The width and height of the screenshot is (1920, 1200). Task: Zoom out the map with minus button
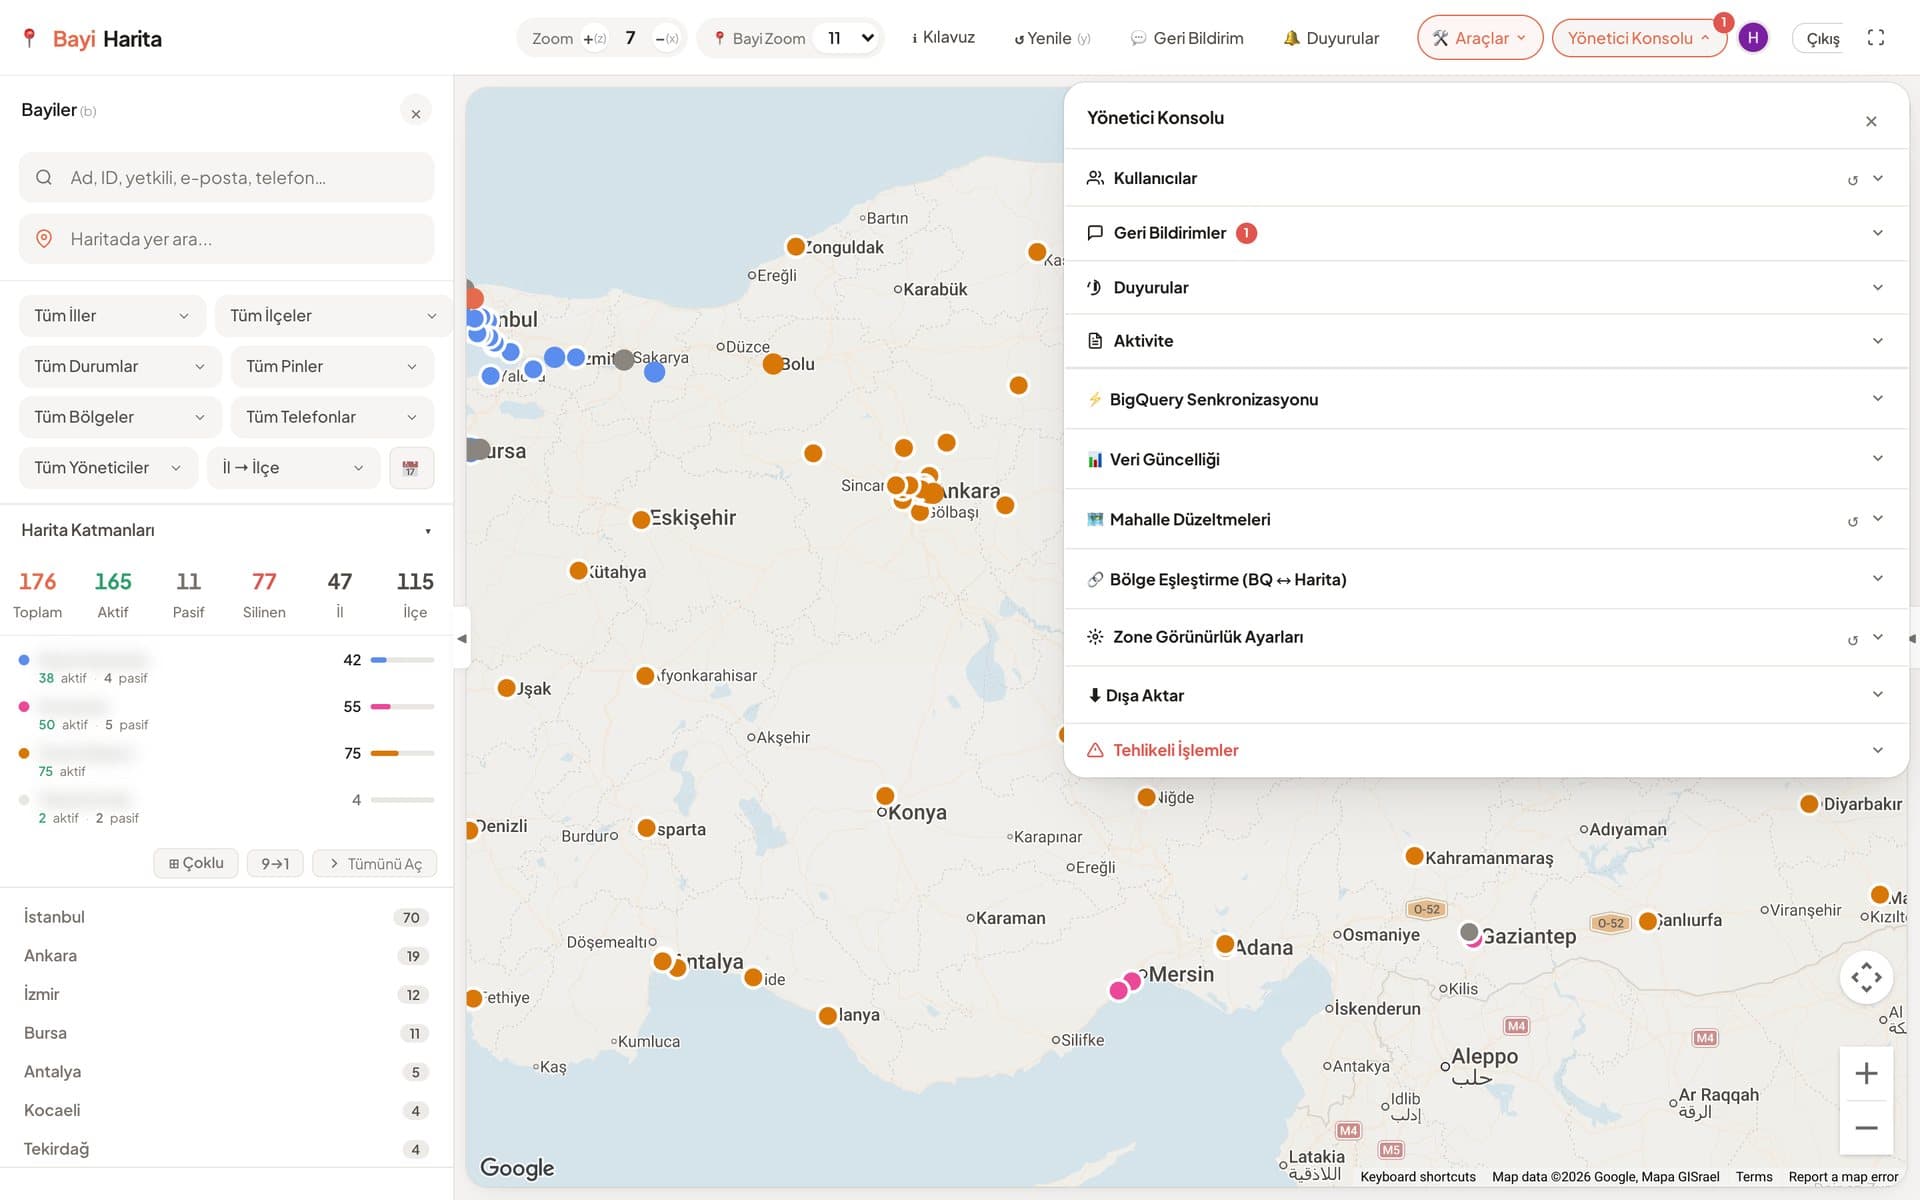coord(1866,1128)
